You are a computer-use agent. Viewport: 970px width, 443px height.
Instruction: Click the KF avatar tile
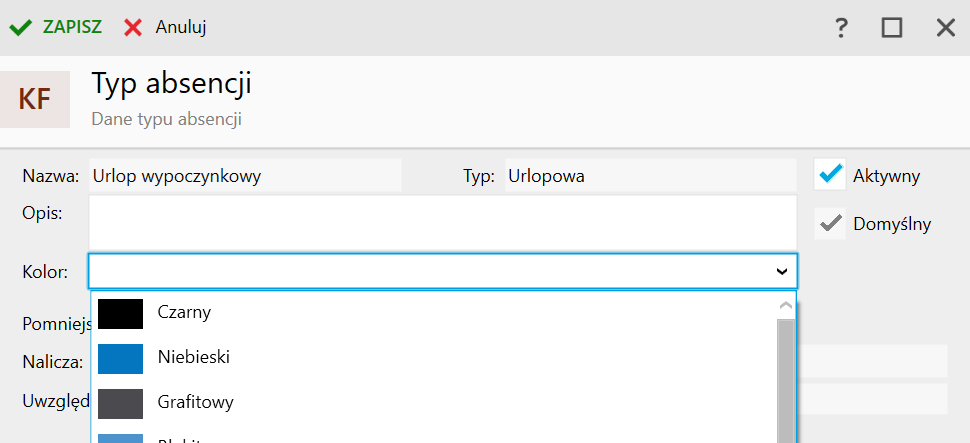pyautogui.click(x=35, y=99)
